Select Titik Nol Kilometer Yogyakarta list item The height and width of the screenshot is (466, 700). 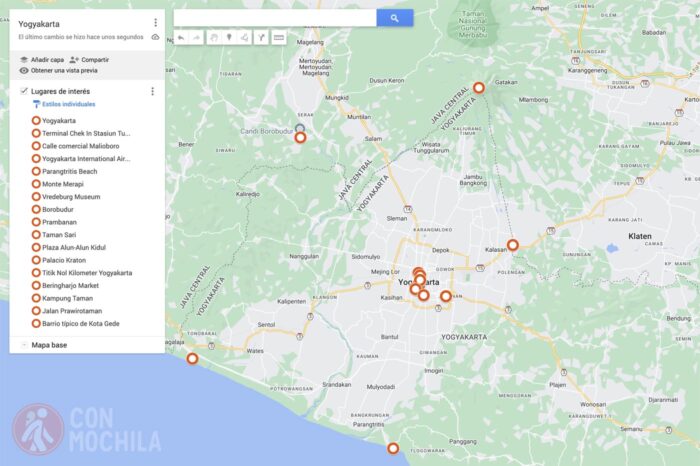tap(82, 273)
